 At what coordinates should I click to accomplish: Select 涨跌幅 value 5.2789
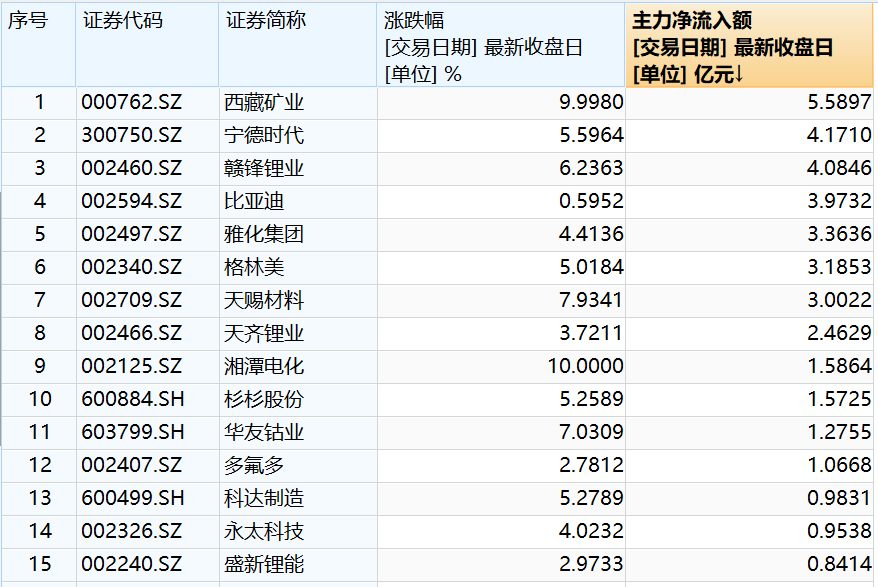pyautogui.click(x=591, y=499)
